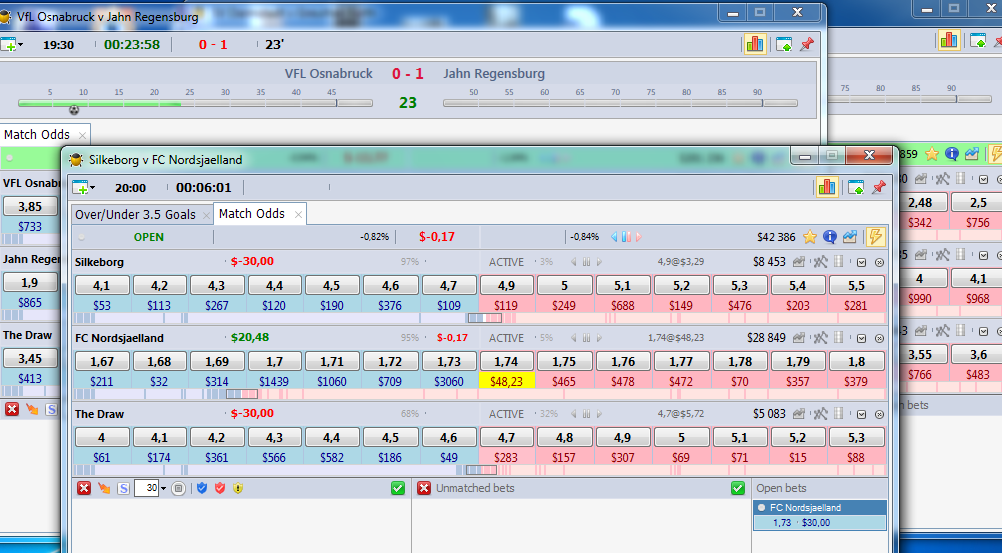Select the FC Nordsjaelland open bet entry

tap(820, 508)
